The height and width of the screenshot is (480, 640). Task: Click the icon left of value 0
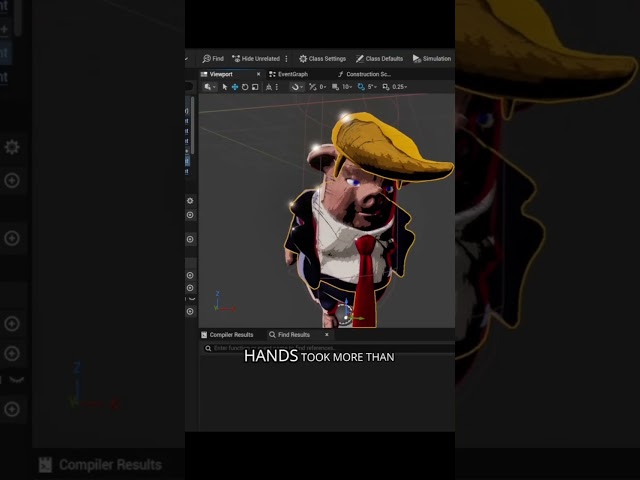313,87
